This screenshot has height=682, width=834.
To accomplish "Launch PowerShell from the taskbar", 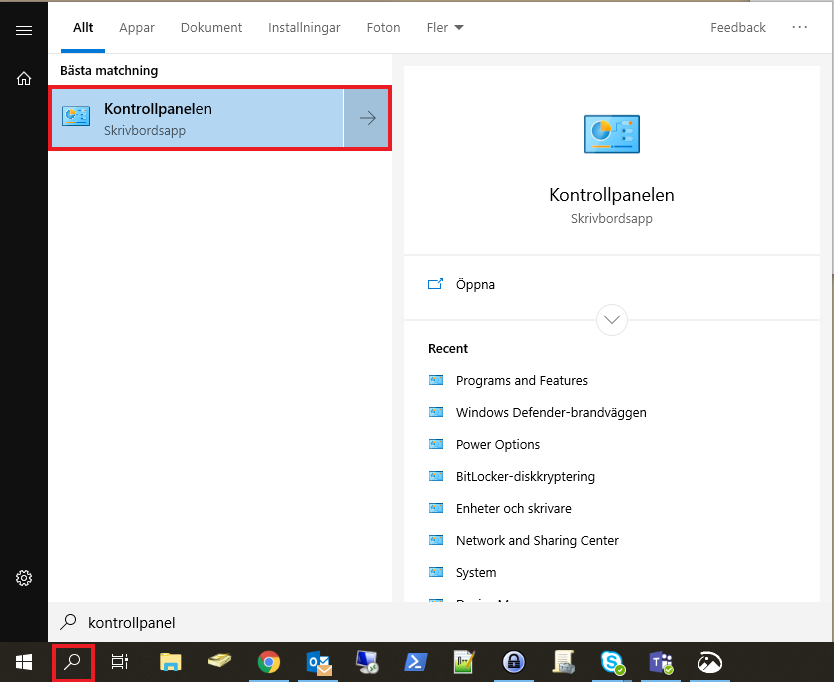I will (415, 662).
